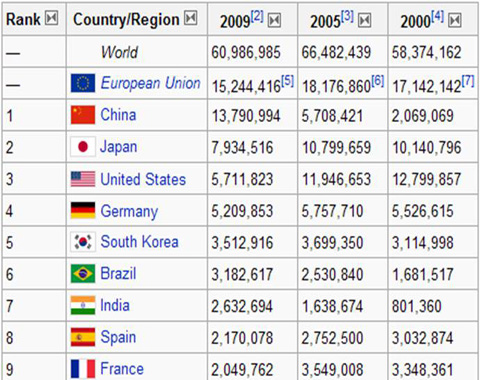The height and width of the screenshot is (380, 480).
Task: Click the South Korea flag icon
Action: 83,242
